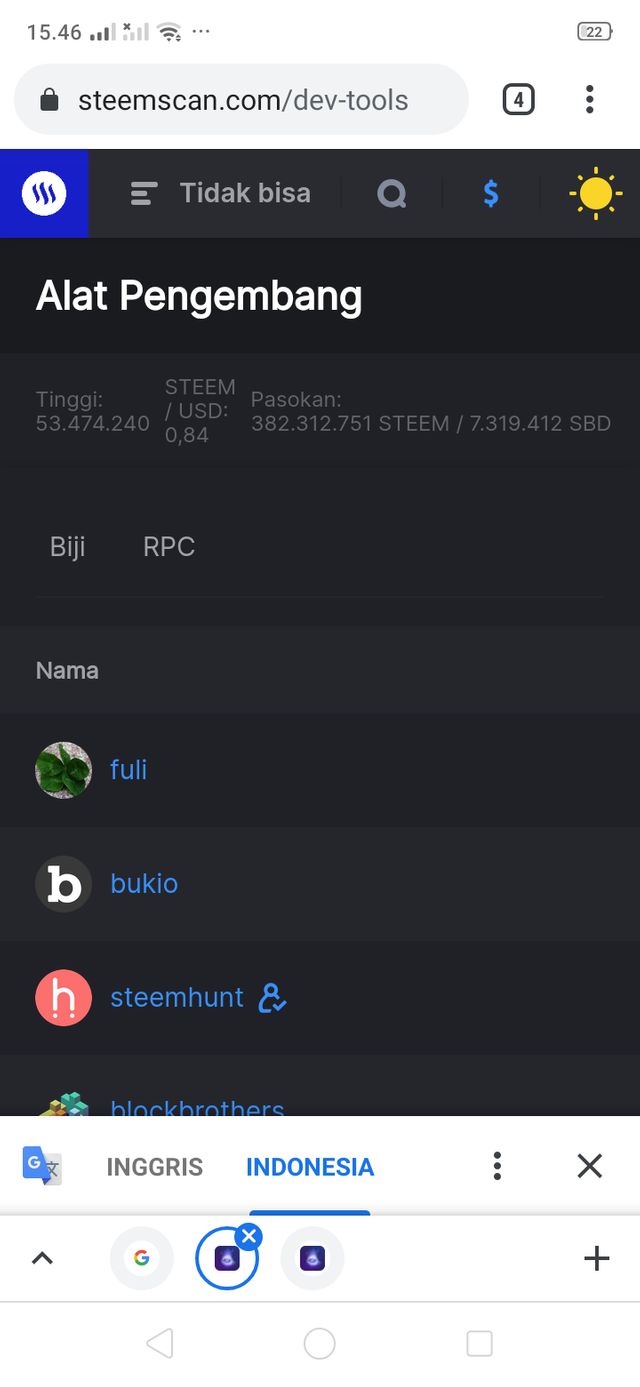The width and height of the screenshot is (640, 1387).
Task: Tap the verified user icon beside steemhunt
Action: 272,998
